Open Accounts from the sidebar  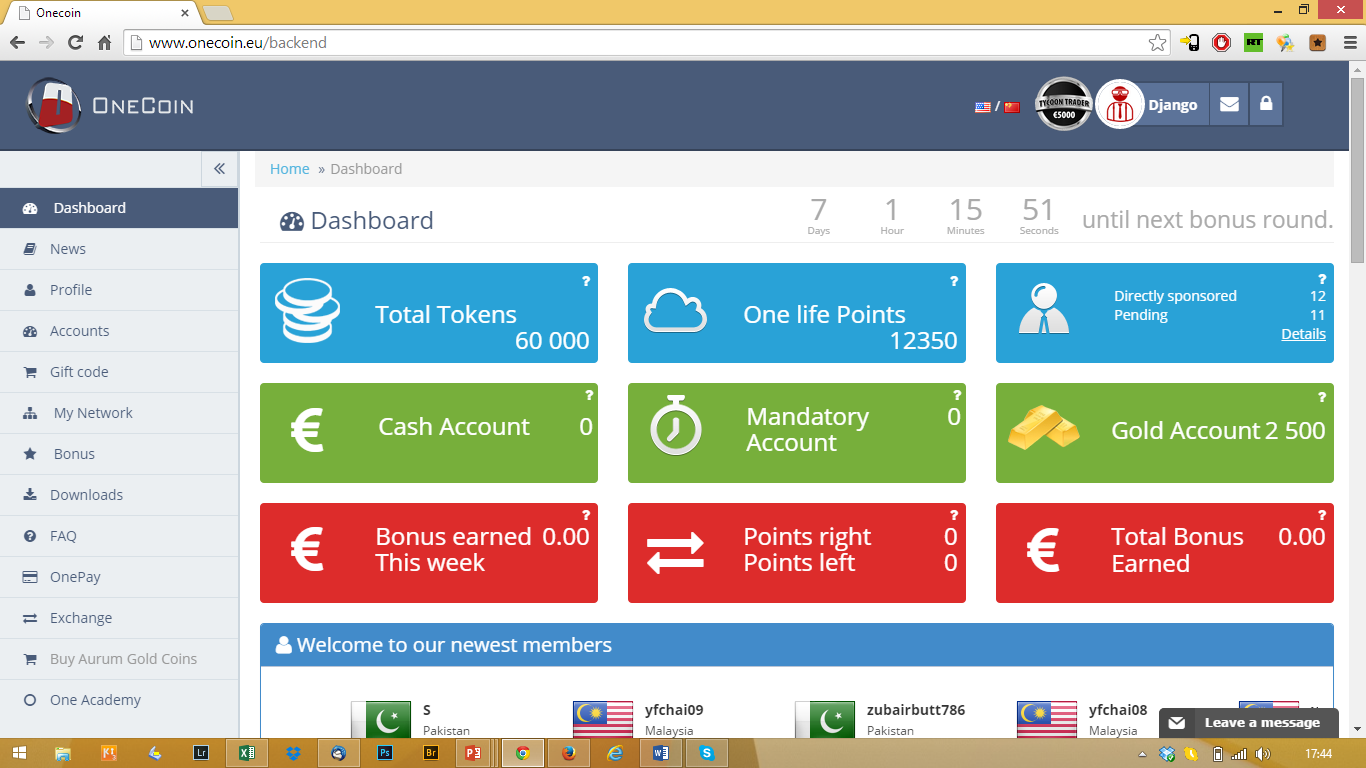(x=119, y=331)
